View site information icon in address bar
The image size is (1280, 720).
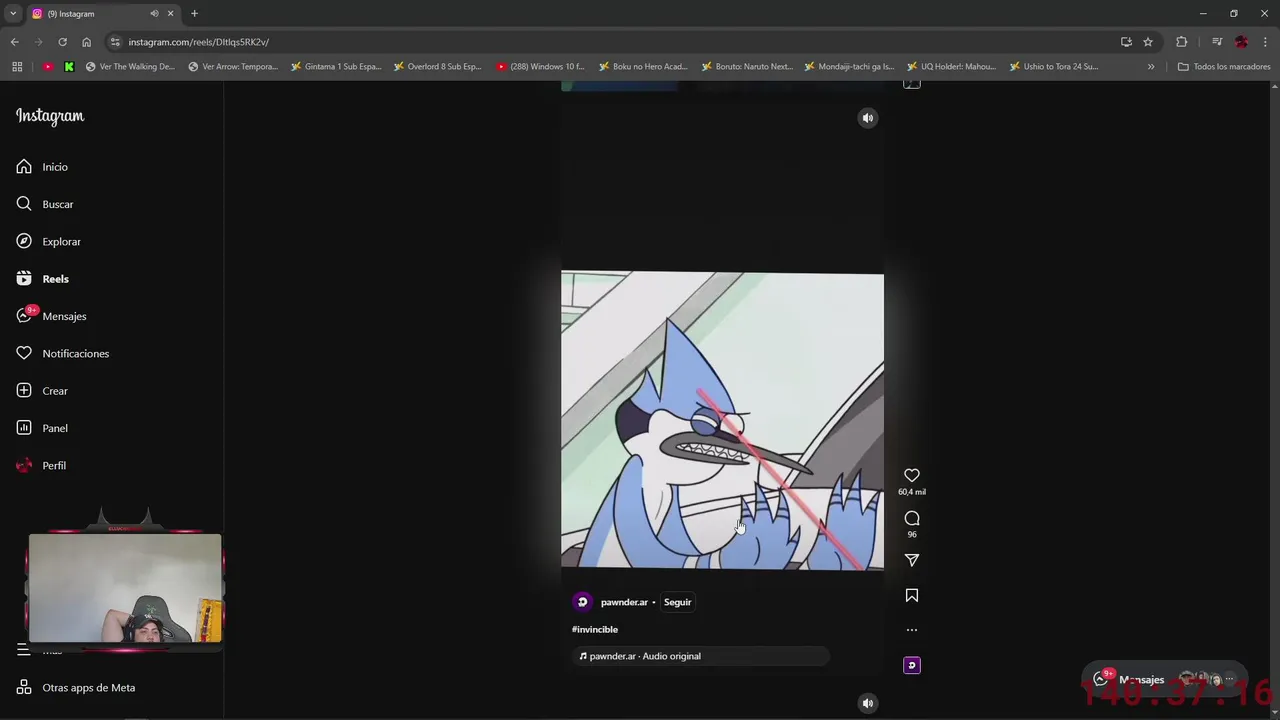115,42
